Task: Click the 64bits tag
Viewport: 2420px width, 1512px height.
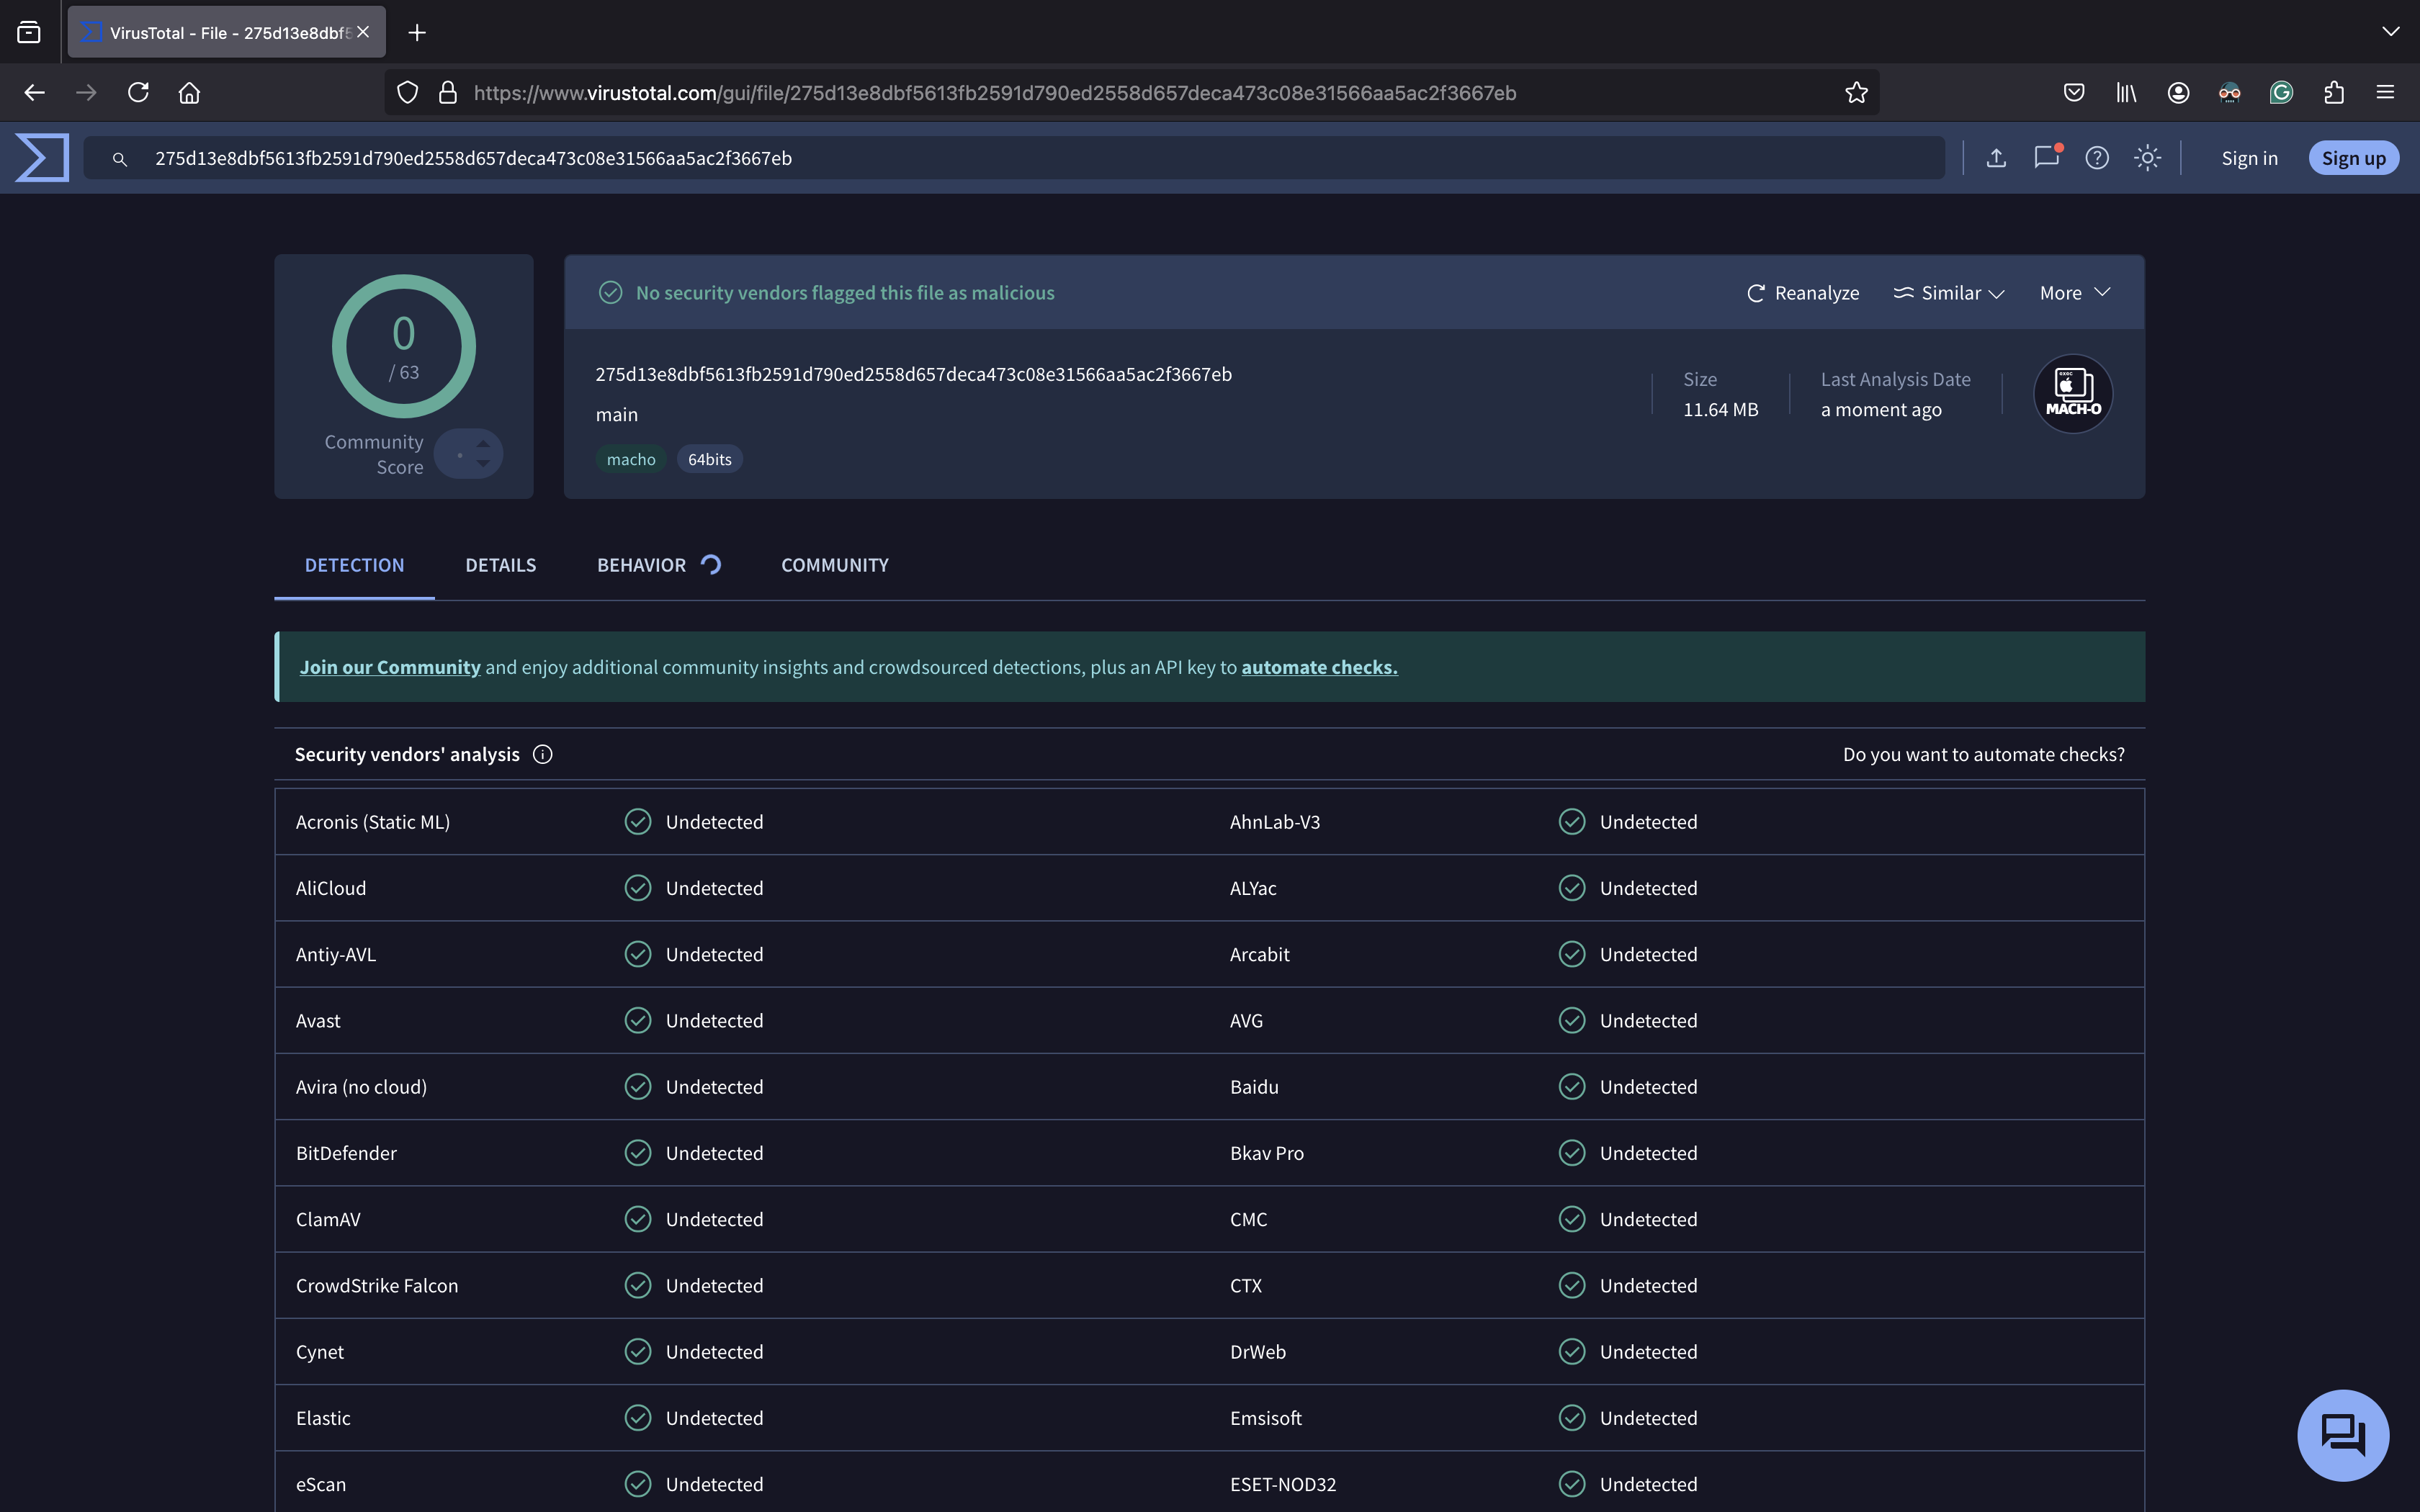Action: coord(709,459)
